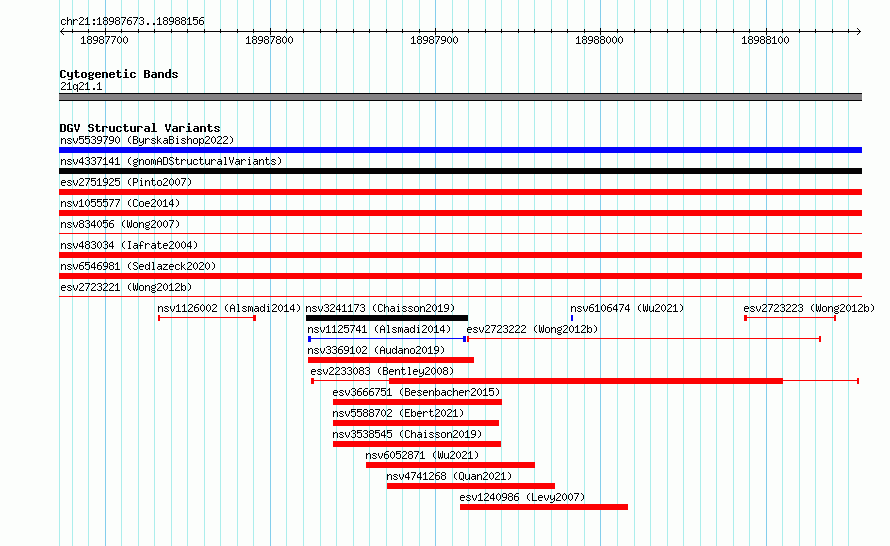Open variant nsv6052871 (Wu2021) label
The height and width of the screenshot is (546, 890).
[422, 455]
